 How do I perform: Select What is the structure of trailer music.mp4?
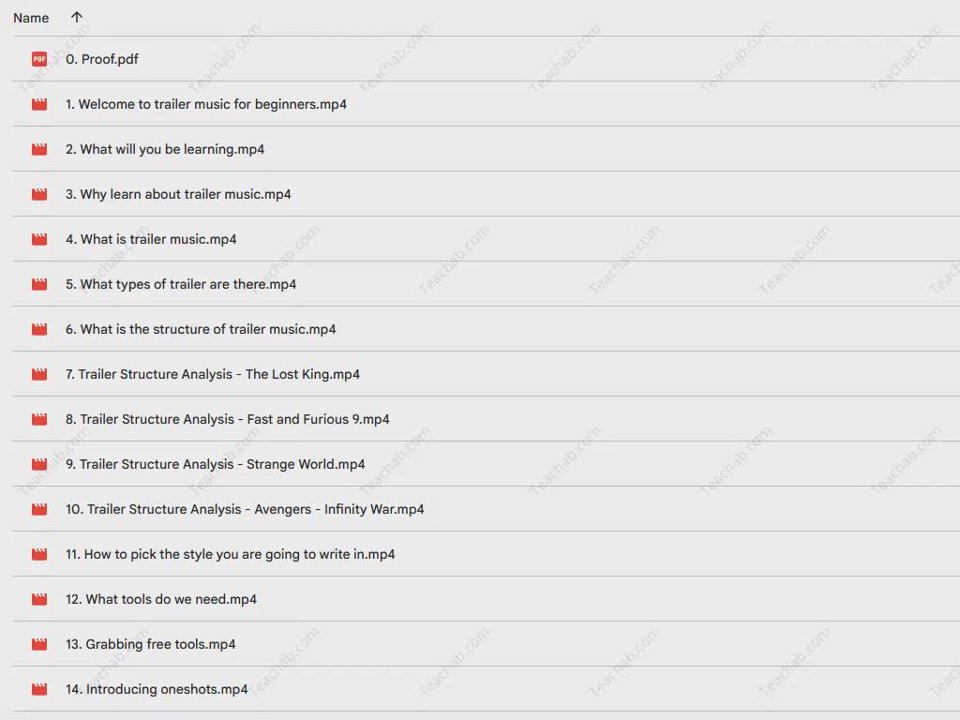201,330
